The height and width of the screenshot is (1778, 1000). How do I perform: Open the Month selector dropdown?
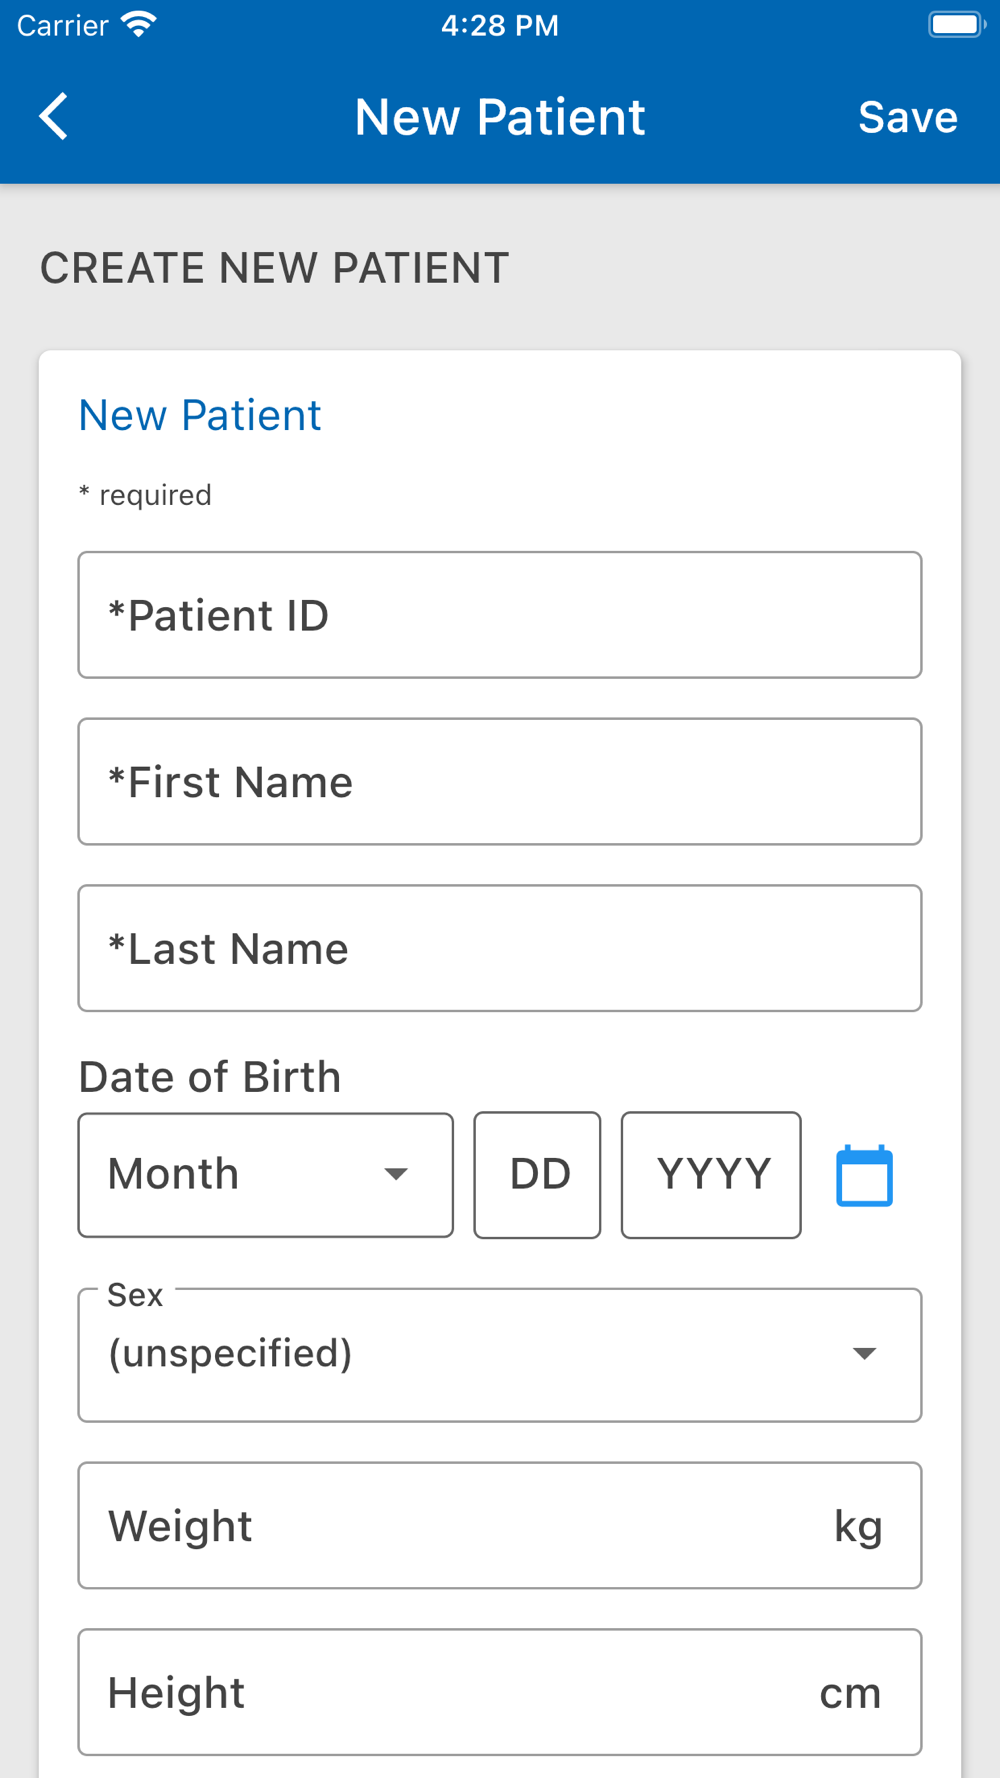pyautogui.click(x=265, y=1175)
